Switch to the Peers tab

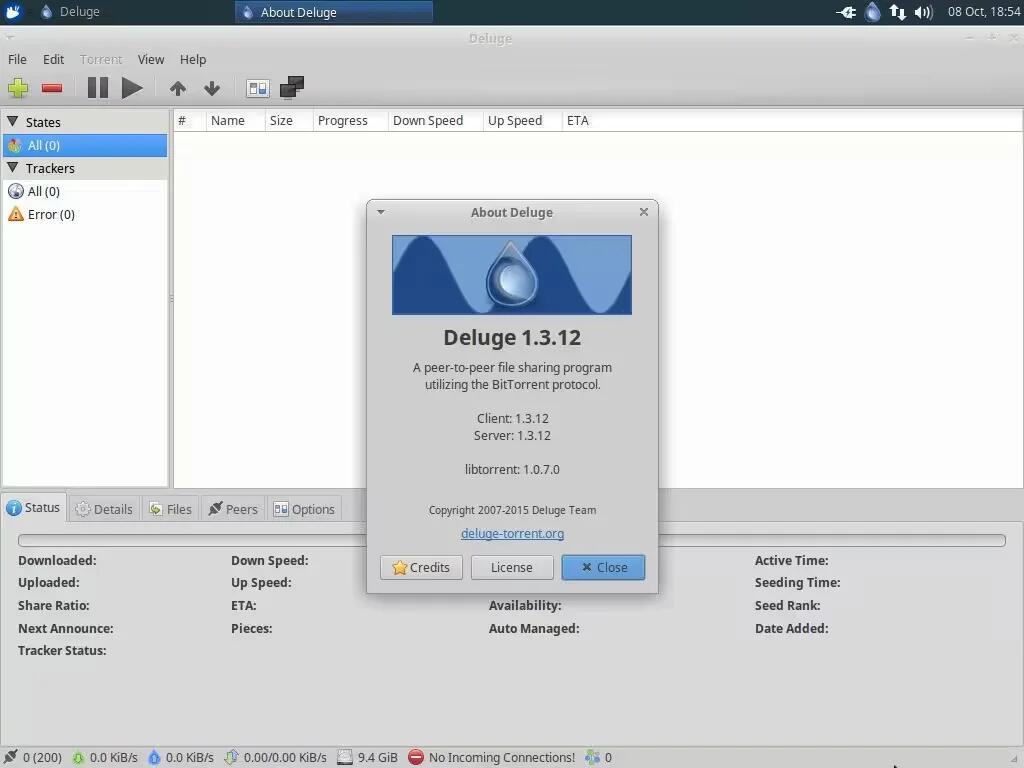[x=233, y=509]
